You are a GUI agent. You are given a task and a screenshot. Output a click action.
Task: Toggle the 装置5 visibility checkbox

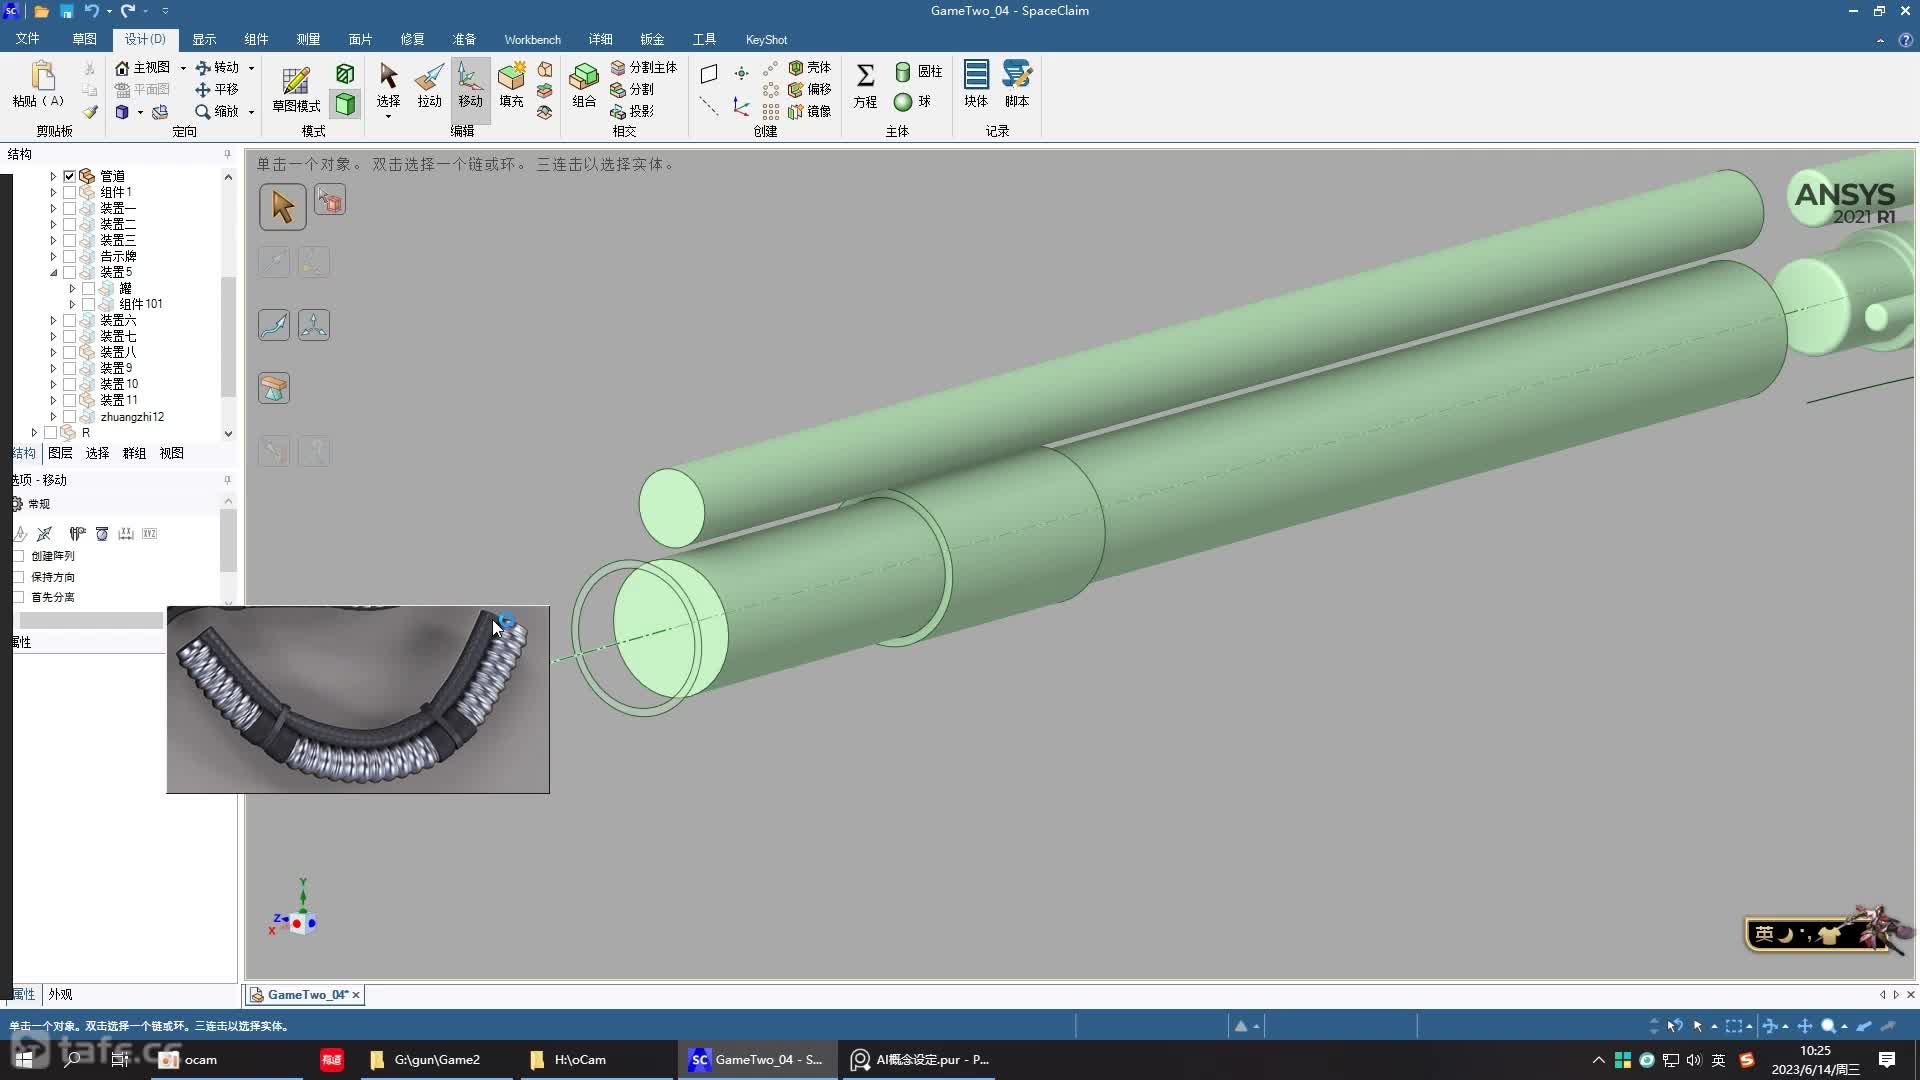(x=69, y=272)
